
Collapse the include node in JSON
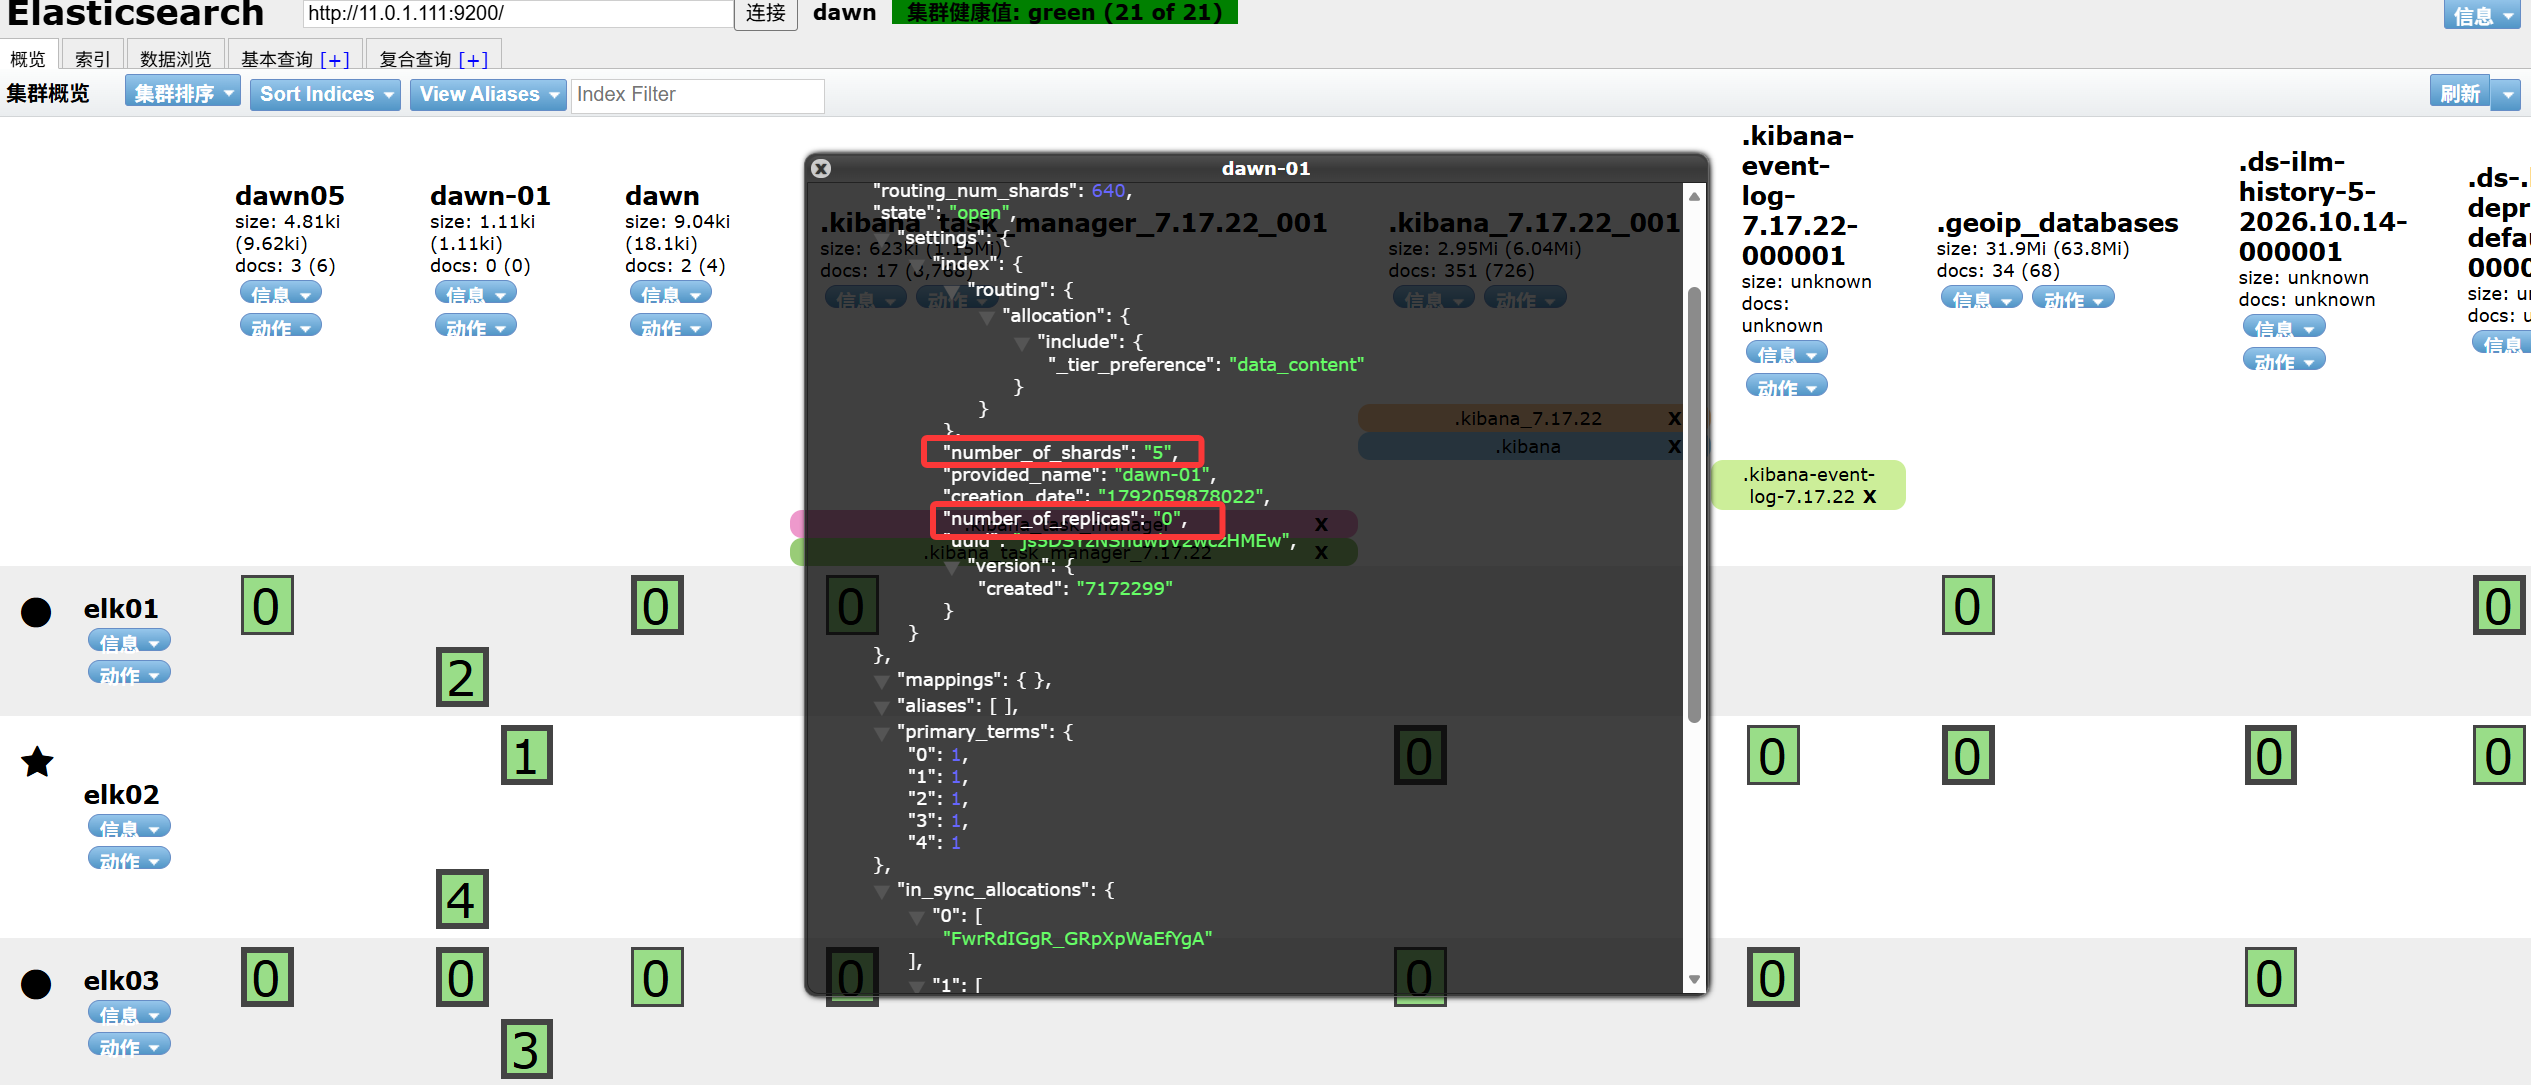[x=1022, y=343]
